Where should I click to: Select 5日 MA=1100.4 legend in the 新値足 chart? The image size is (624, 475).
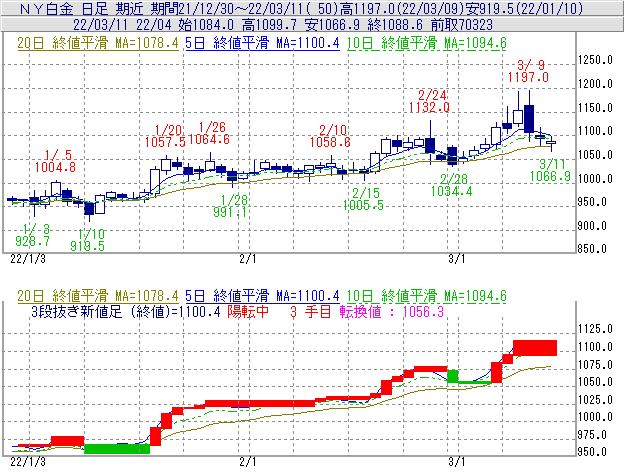coord(263,296)
